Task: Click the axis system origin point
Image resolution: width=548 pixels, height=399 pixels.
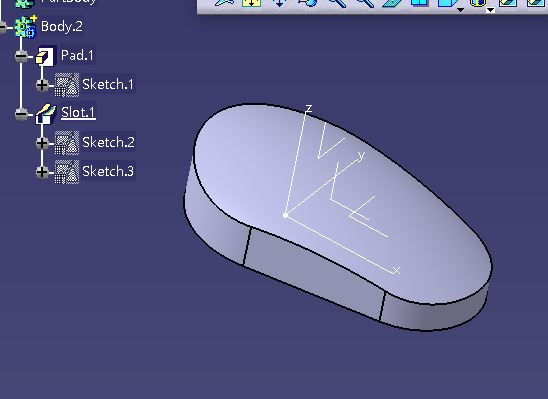Action: coord(286,216)
